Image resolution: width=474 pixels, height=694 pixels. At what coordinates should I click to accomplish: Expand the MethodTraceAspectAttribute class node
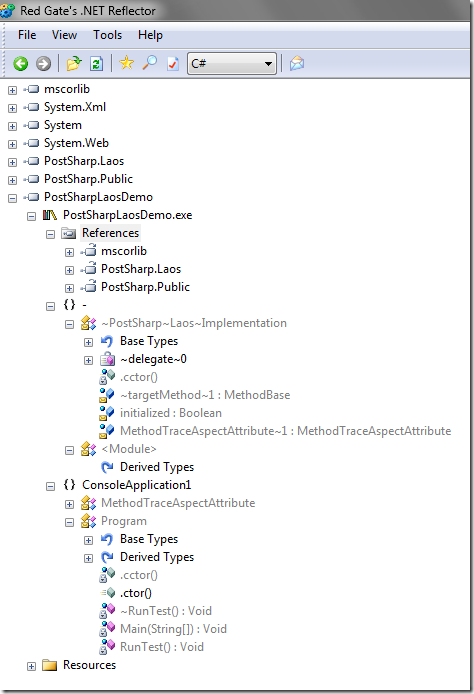coord(69,504)
